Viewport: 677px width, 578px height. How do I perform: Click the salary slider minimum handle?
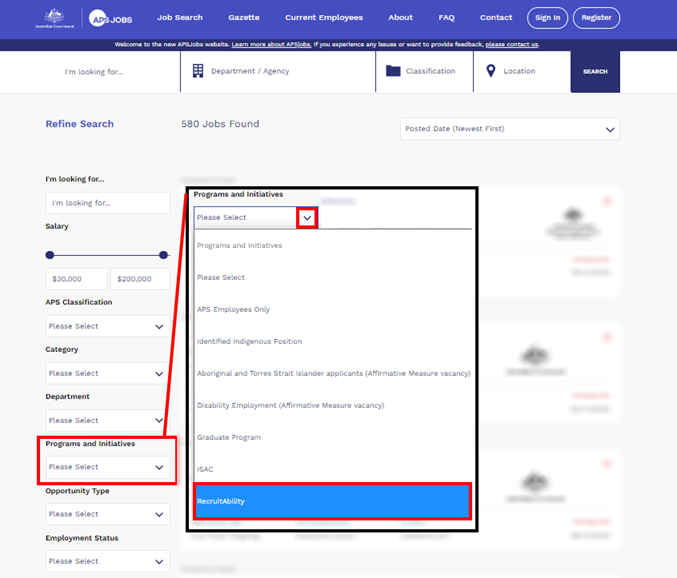(x=50, y=255)
